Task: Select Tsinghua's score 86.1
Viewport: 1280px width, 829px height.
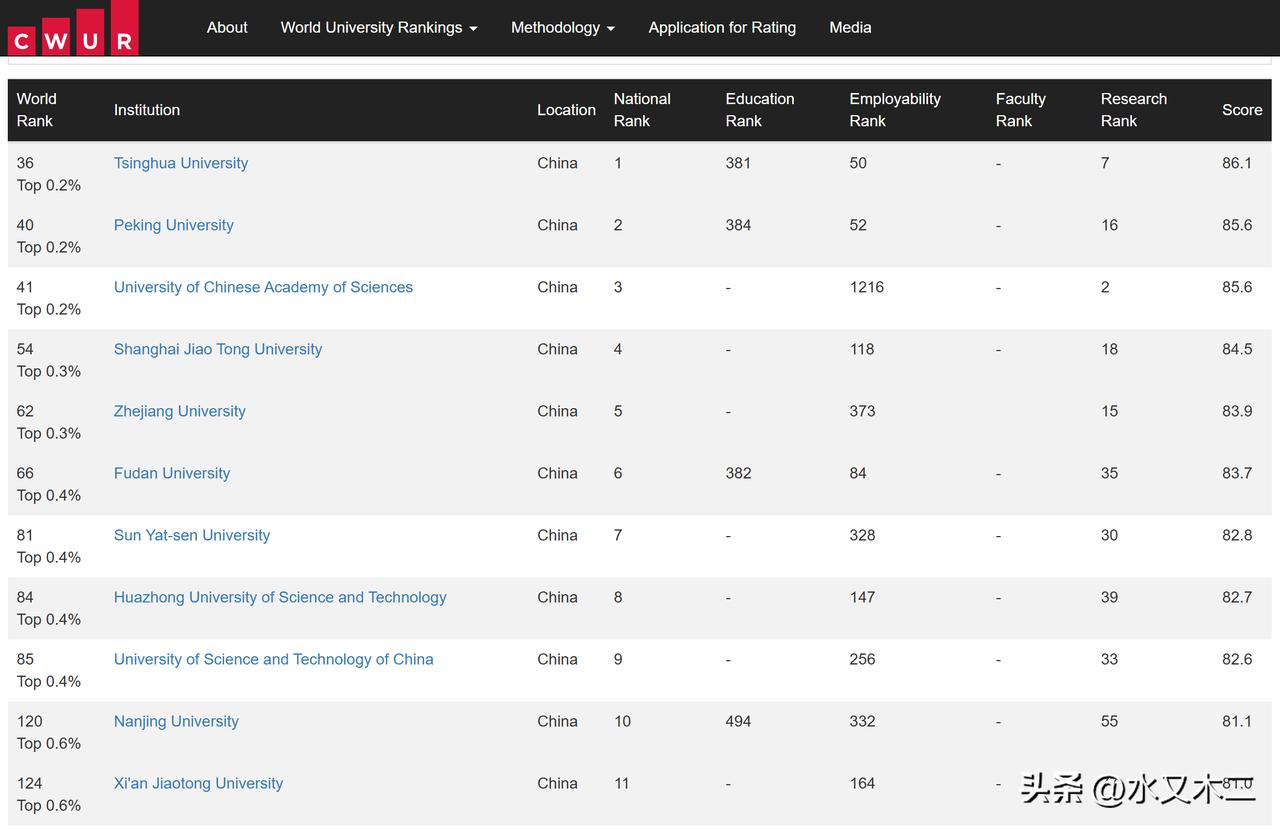Action: pyautogui.click(x=1237, y=163)
